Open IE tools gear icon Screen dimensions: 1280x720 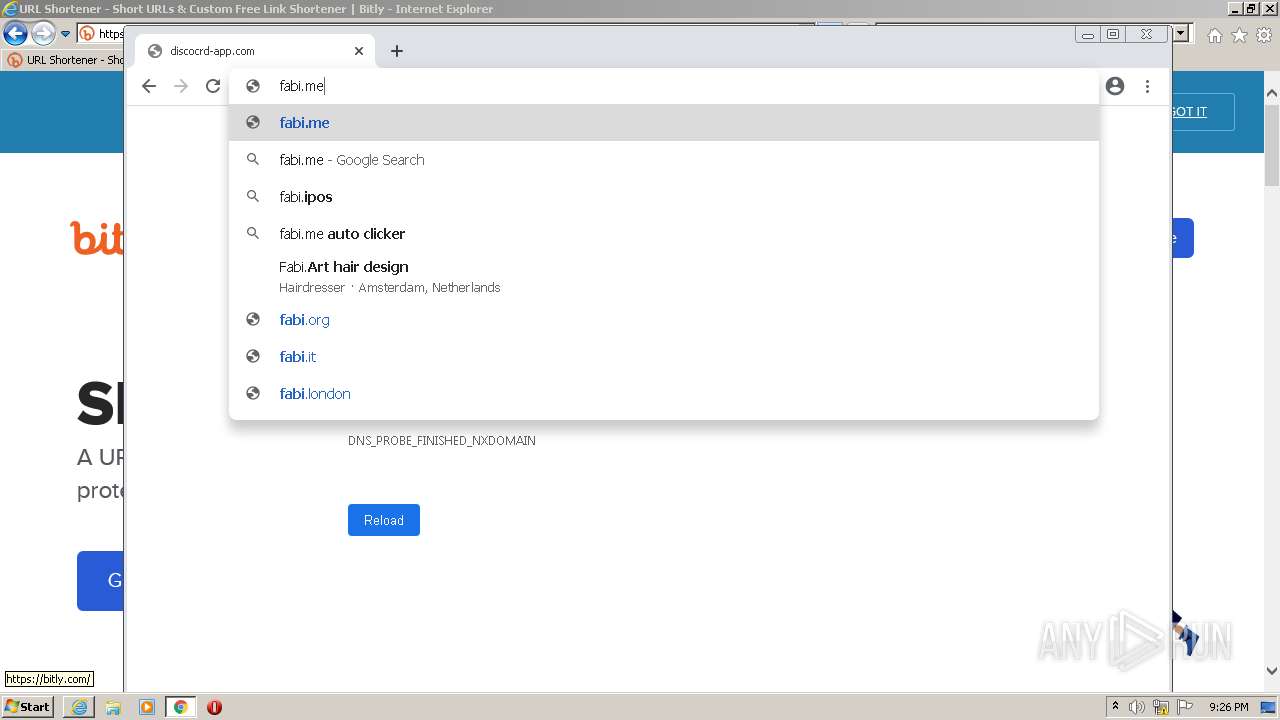click(1264, 35)
